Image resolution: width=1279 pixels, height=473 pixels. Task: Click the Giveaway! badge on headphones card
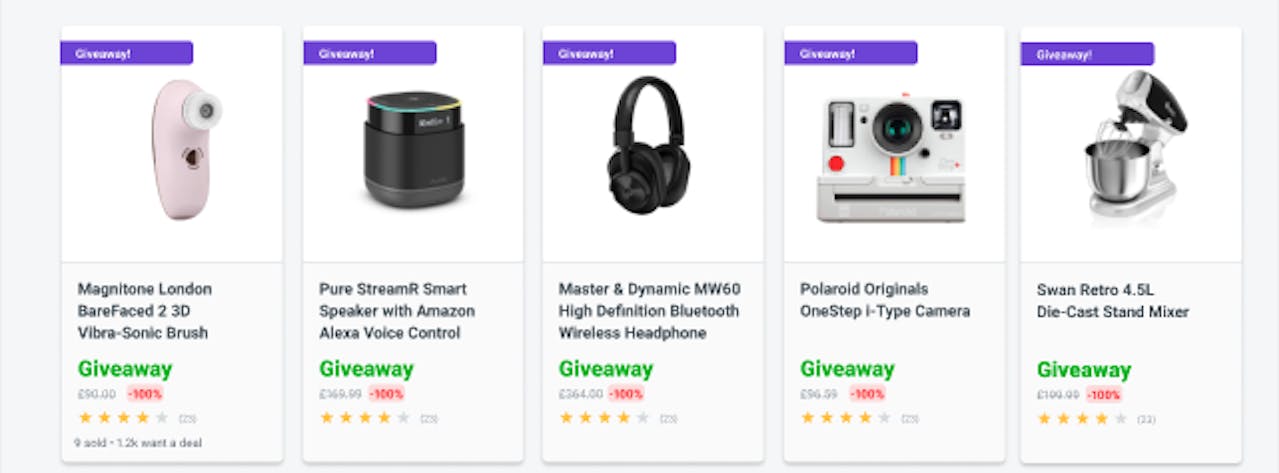coord(609,53)
